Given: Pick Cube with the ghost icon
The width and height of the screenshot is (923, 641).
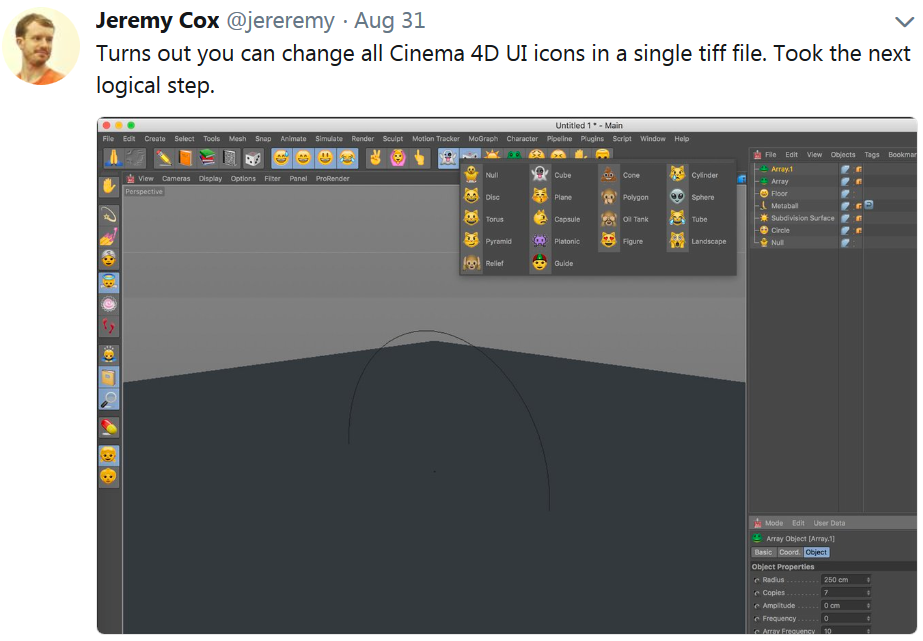Looking at the screenshot, I should tap(540, 174).
